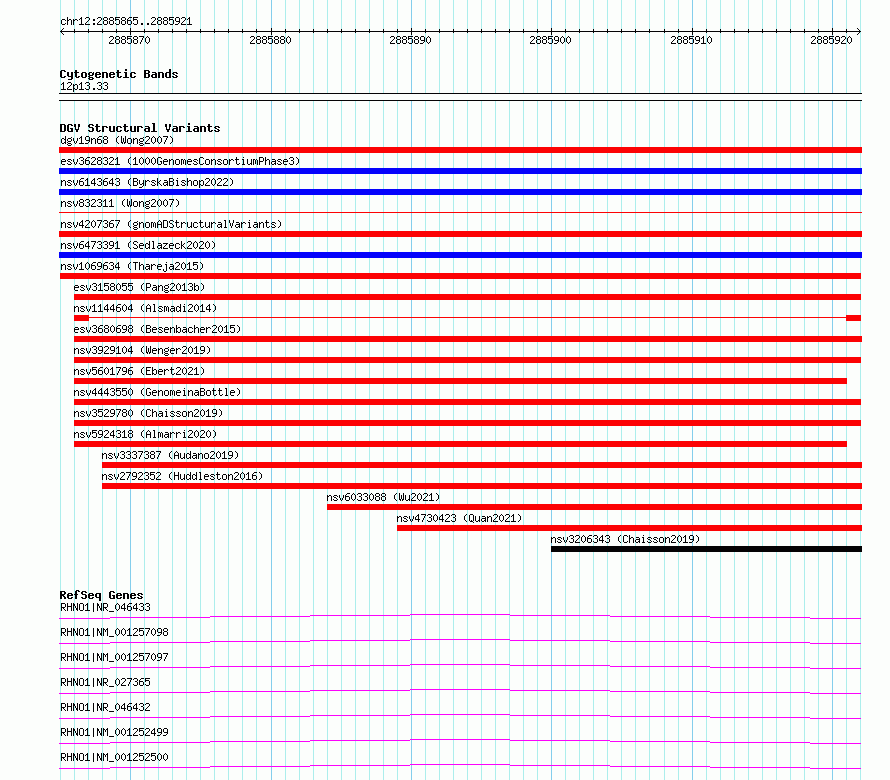Click ruler position 2885920
This screenshot has width=890, height=780.
pos(832,40)
